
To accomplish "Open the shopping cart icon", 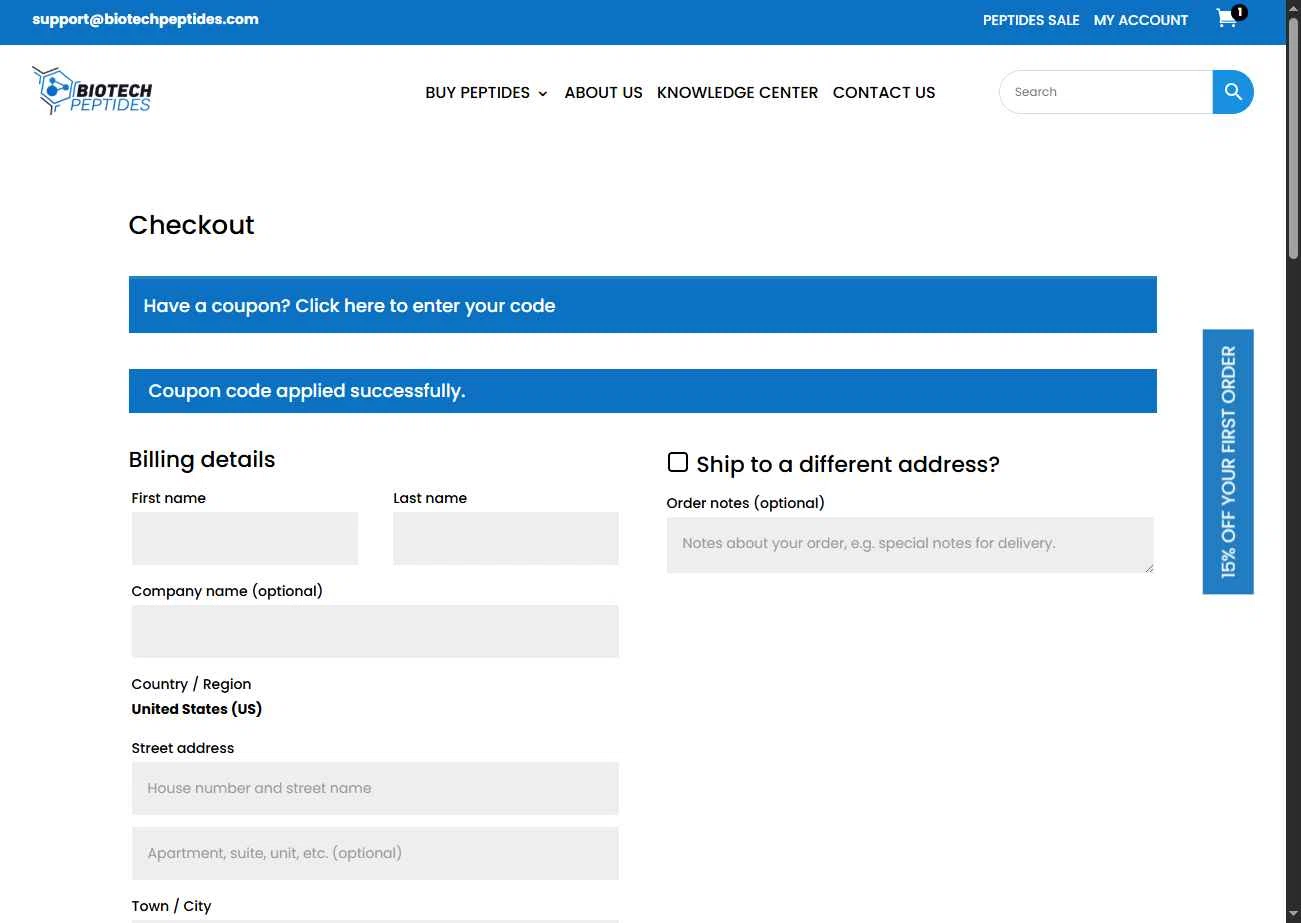I will (1227, 18).
